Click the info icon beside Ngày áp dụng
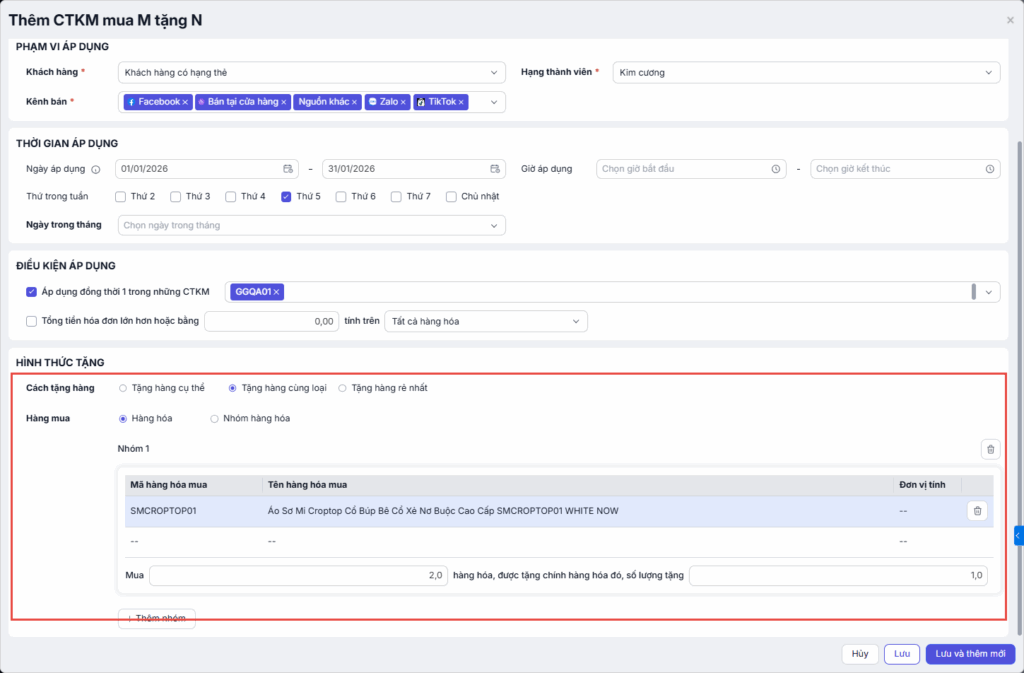The image size is (1024, 673). pos(96,170)
